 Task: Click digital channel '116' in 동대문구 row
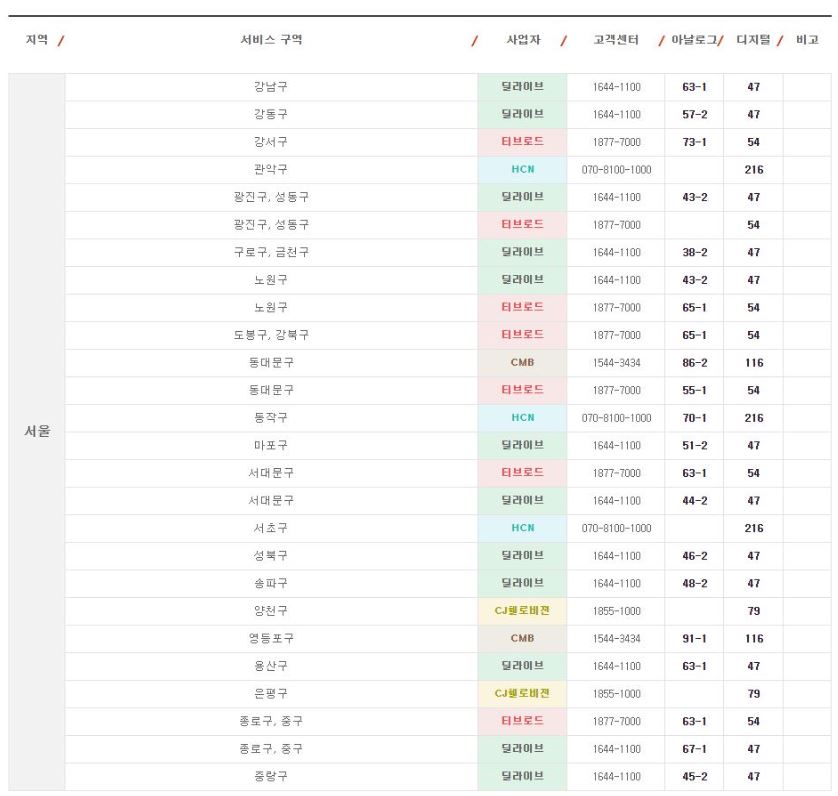coord(754,363)
